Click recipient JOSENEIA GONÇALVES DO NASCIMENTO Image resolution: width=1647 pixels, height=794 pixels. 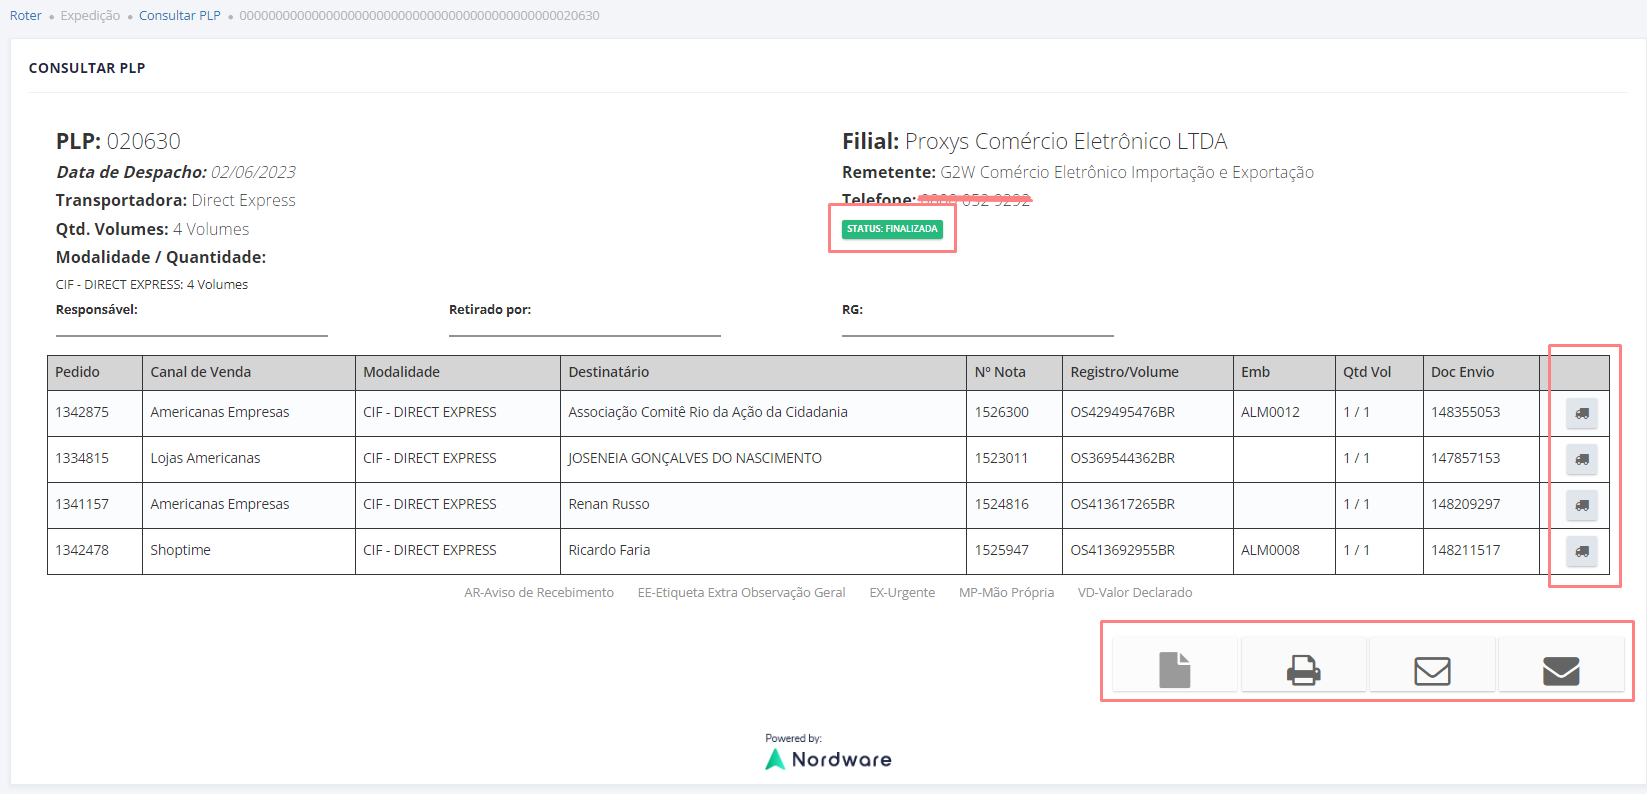pyautogui.click(x=695, y=458)
